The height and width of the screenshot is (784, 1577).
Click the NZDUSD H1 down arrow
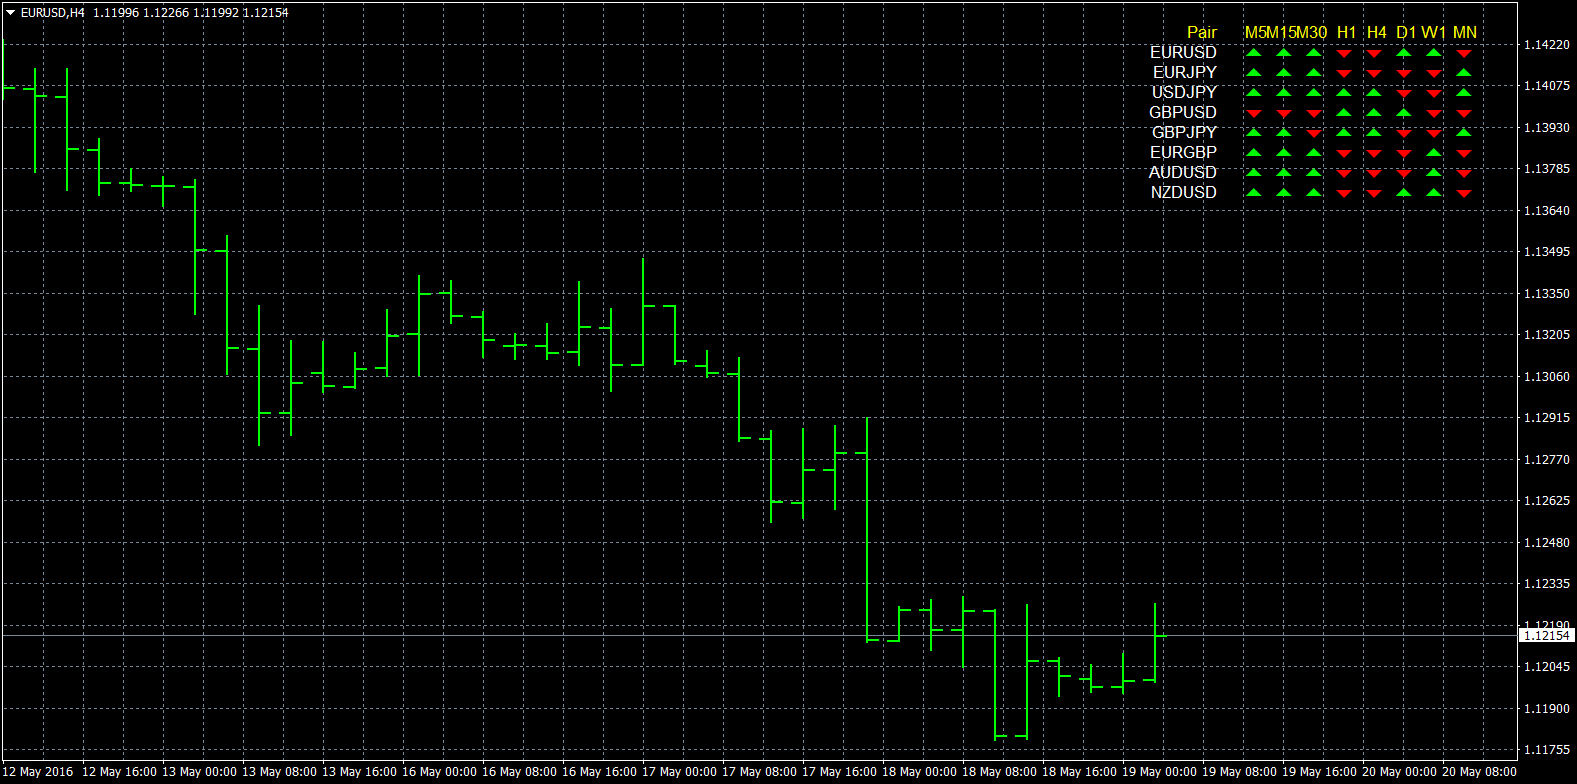point(1344,193)
